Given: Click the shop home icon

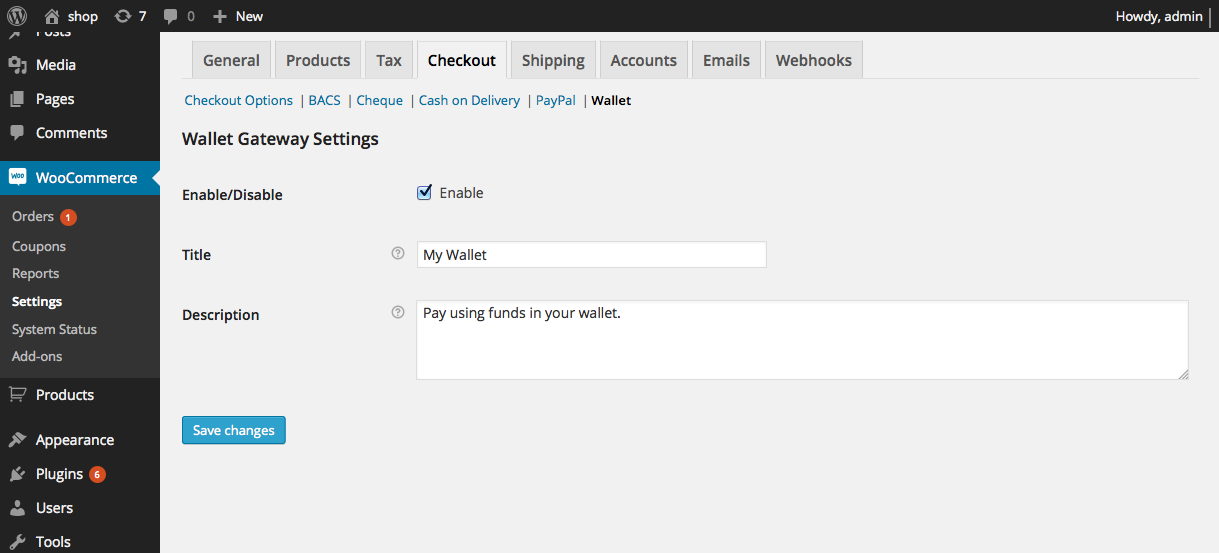Looking at the screenshot, I should point(53,16).
